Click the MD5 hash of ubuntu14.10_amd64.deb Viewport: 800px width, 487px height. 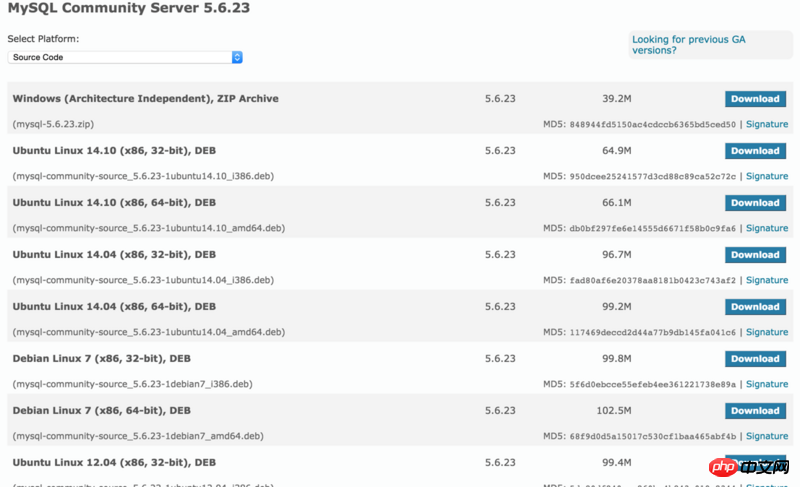pyautogui.click(x=653, y=228)
